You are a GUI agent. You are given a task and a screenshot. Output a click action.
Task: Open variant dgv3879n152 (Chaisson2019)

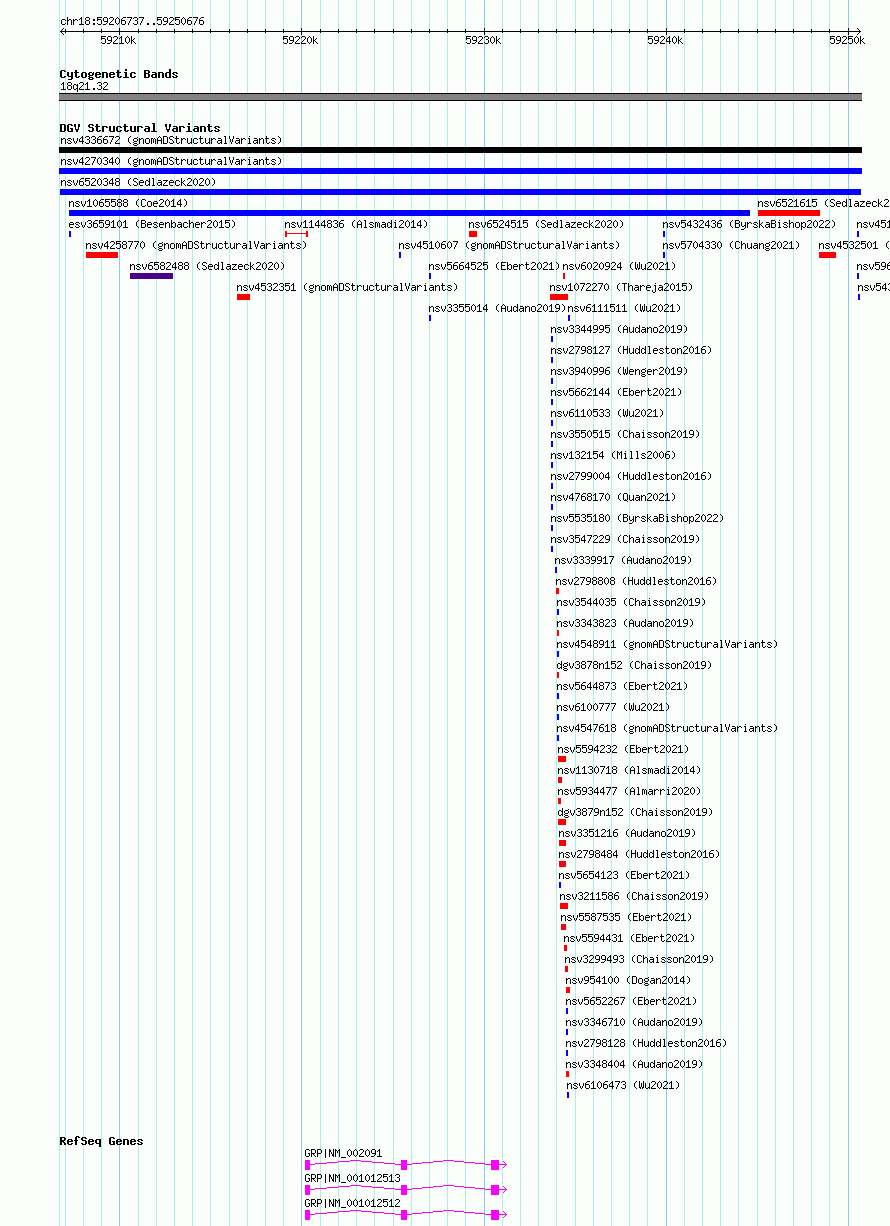click(x=635, y=812)
